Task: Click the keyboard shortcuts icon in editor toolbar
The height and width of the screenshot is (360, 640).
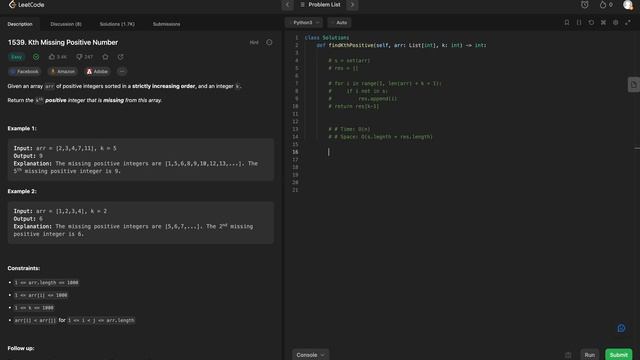Action: [x=603, y=22]
